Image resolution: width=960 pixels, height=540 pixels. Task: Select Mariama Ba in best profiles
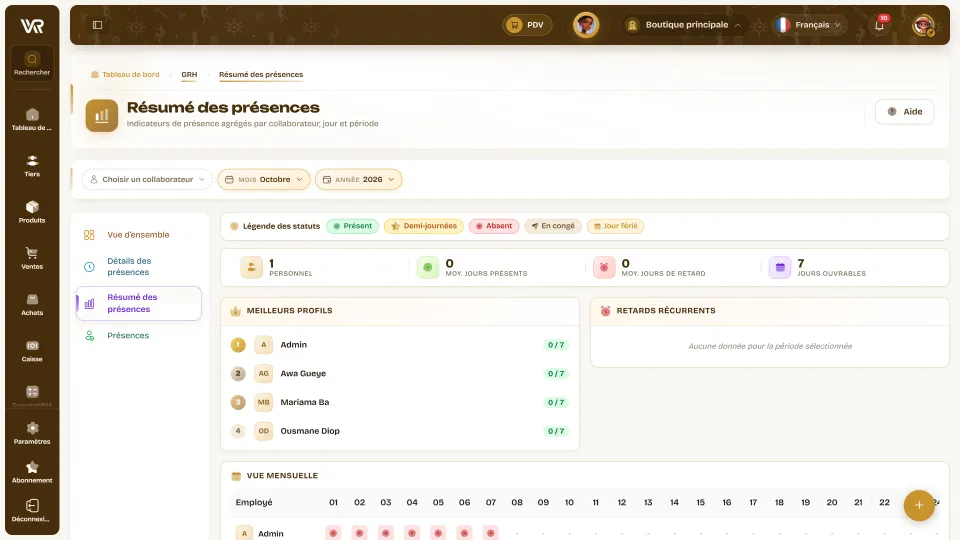pyautogui.click(x=400, y=402)
